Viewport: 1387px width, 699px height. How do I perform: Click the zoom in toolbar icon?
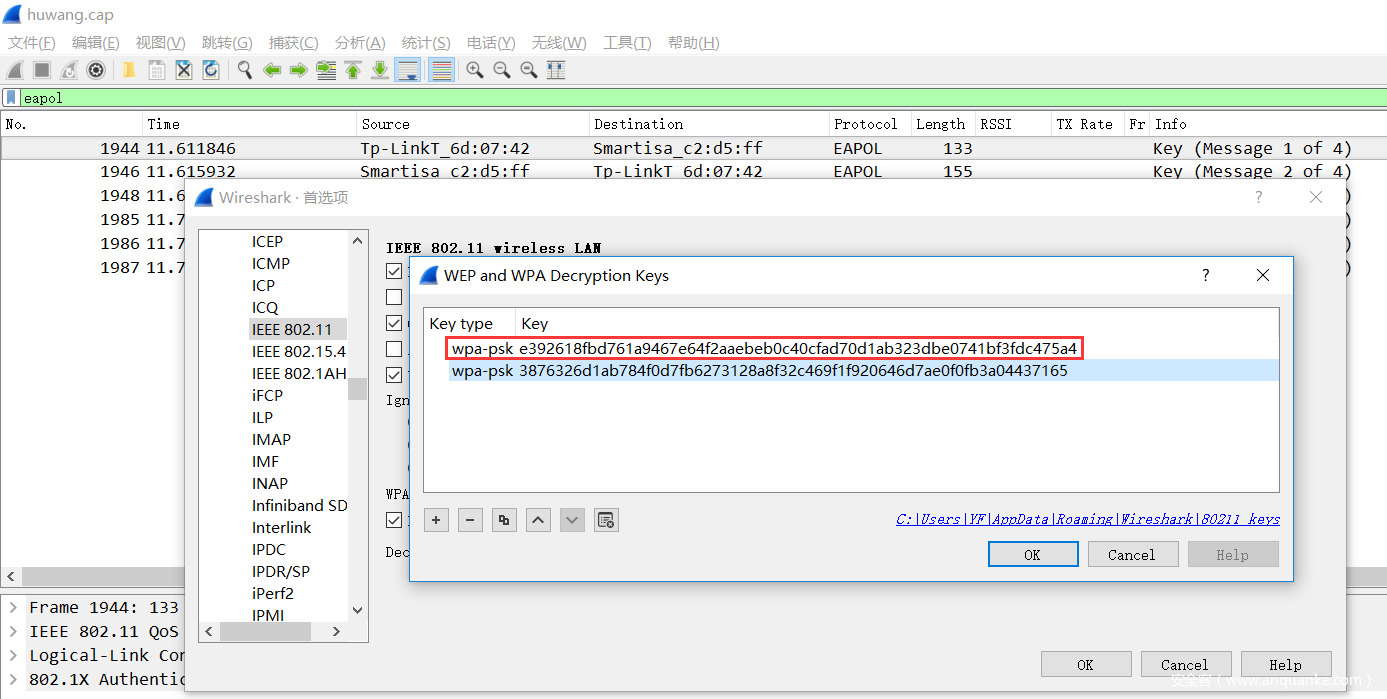pyautogui.click(x=475, y=70)
